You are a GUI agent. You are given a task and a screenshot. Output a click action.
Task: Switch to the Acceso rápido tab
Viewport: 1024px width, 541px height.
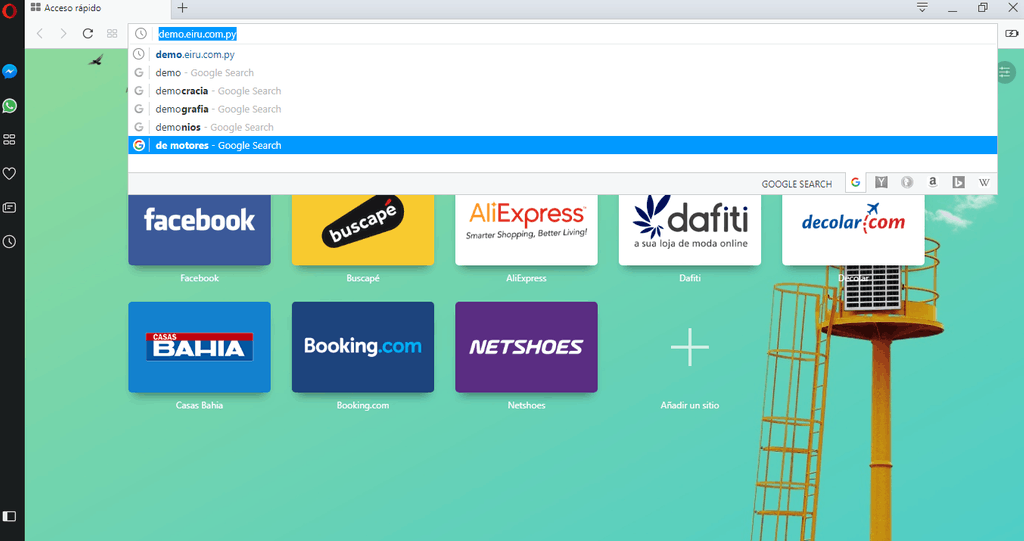click(98, 8)
